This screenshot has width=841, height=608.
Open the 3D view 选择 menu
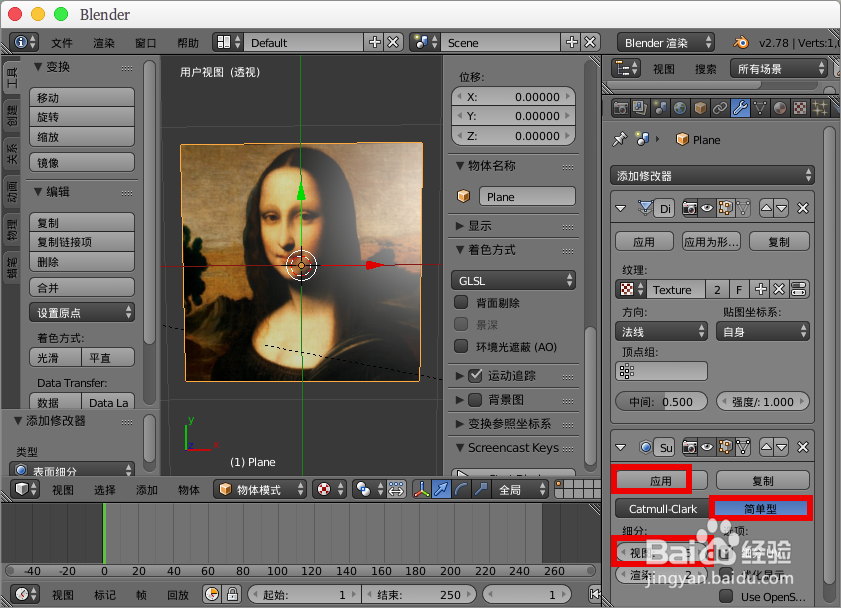pos(105,490)
